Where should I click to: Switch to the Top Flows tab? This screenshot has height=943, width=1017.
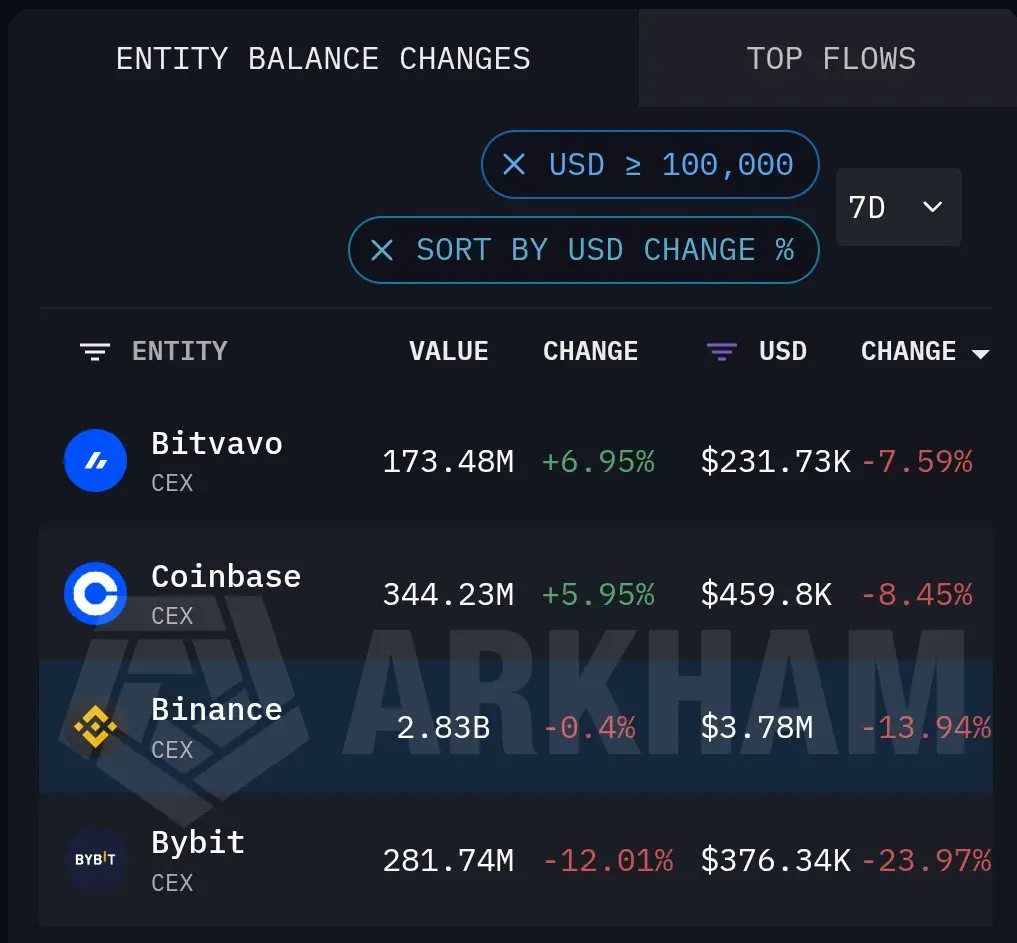point(830,58)
